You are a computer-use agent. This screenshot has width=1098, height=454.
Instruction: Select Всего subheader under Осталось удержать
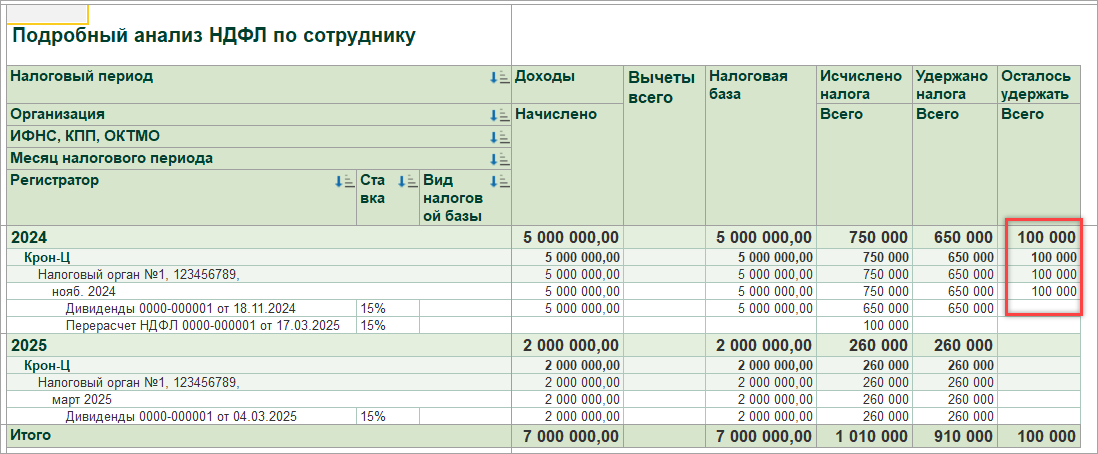[x=1022, y=114]
